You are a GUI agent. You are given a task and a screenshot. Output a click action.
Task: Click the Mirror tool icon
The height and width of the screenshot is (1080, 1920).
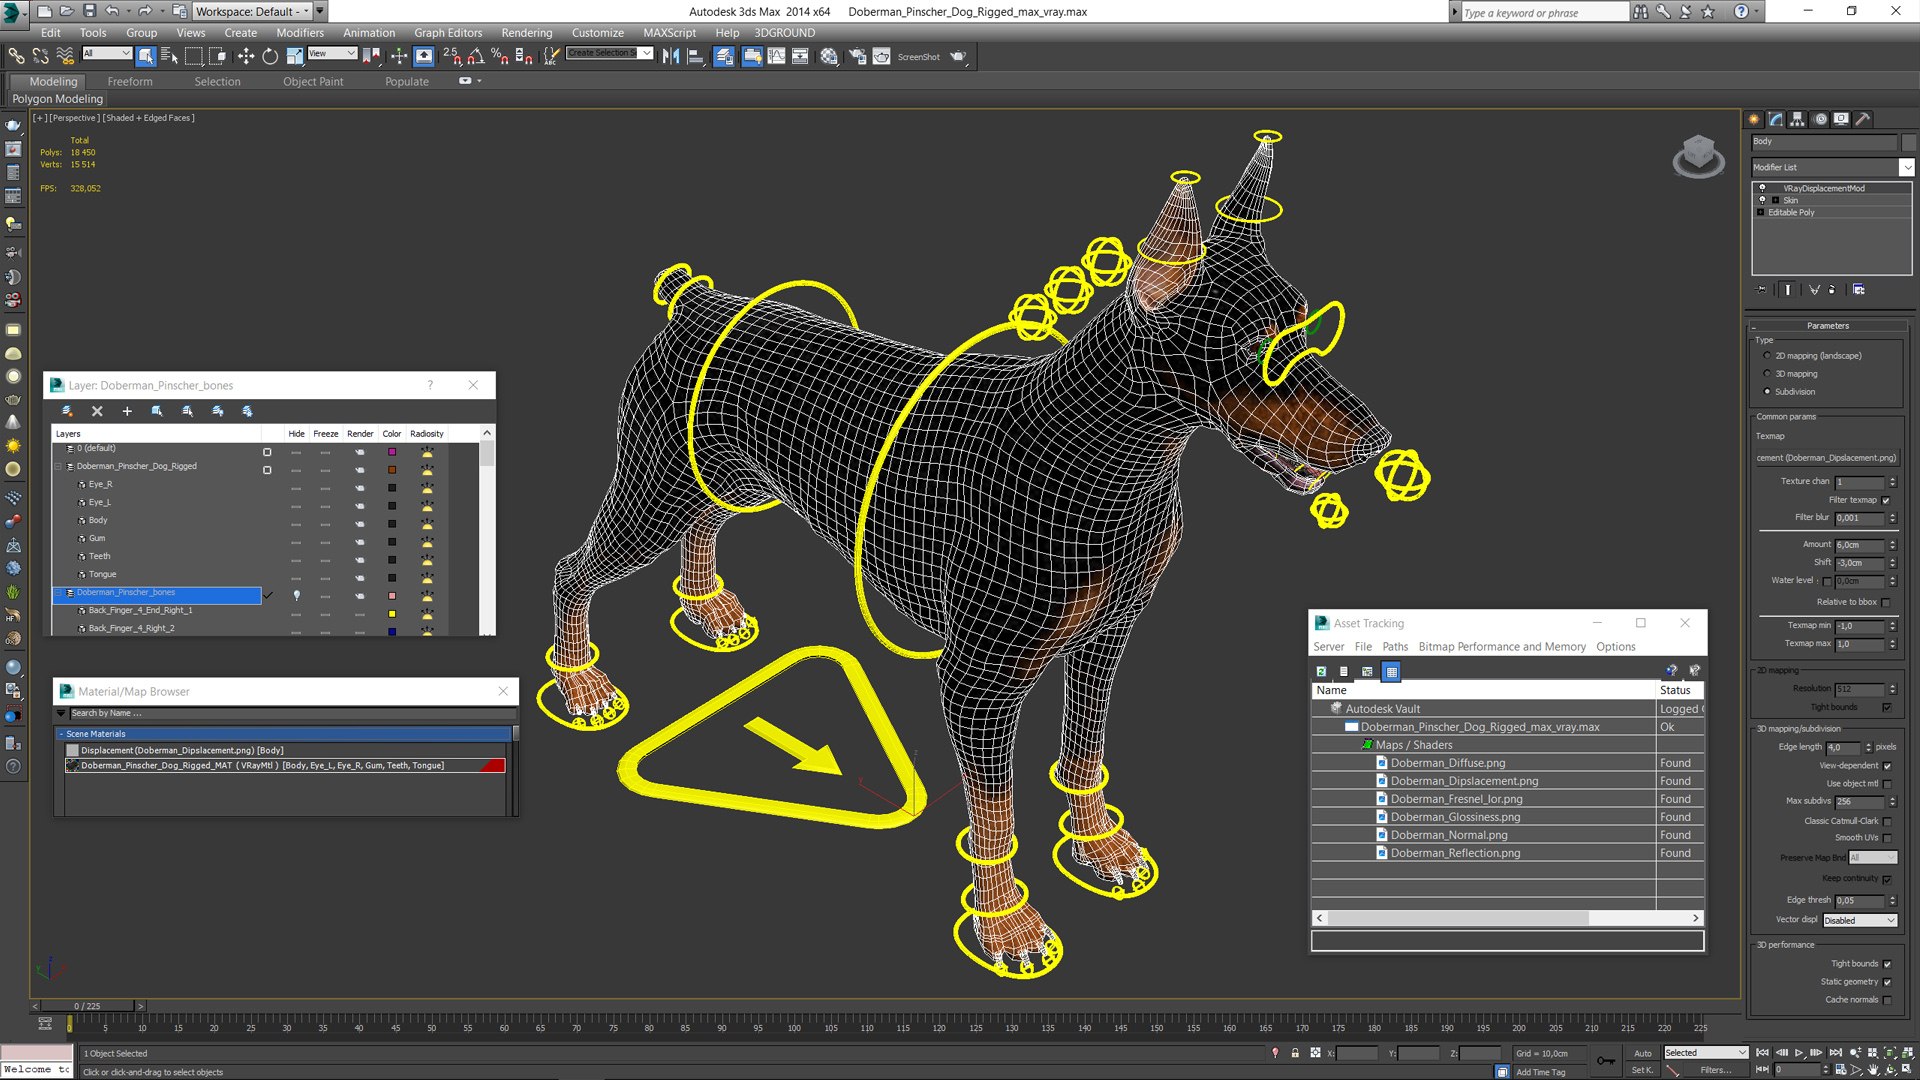pyautogui.click(x=671, y=56)
